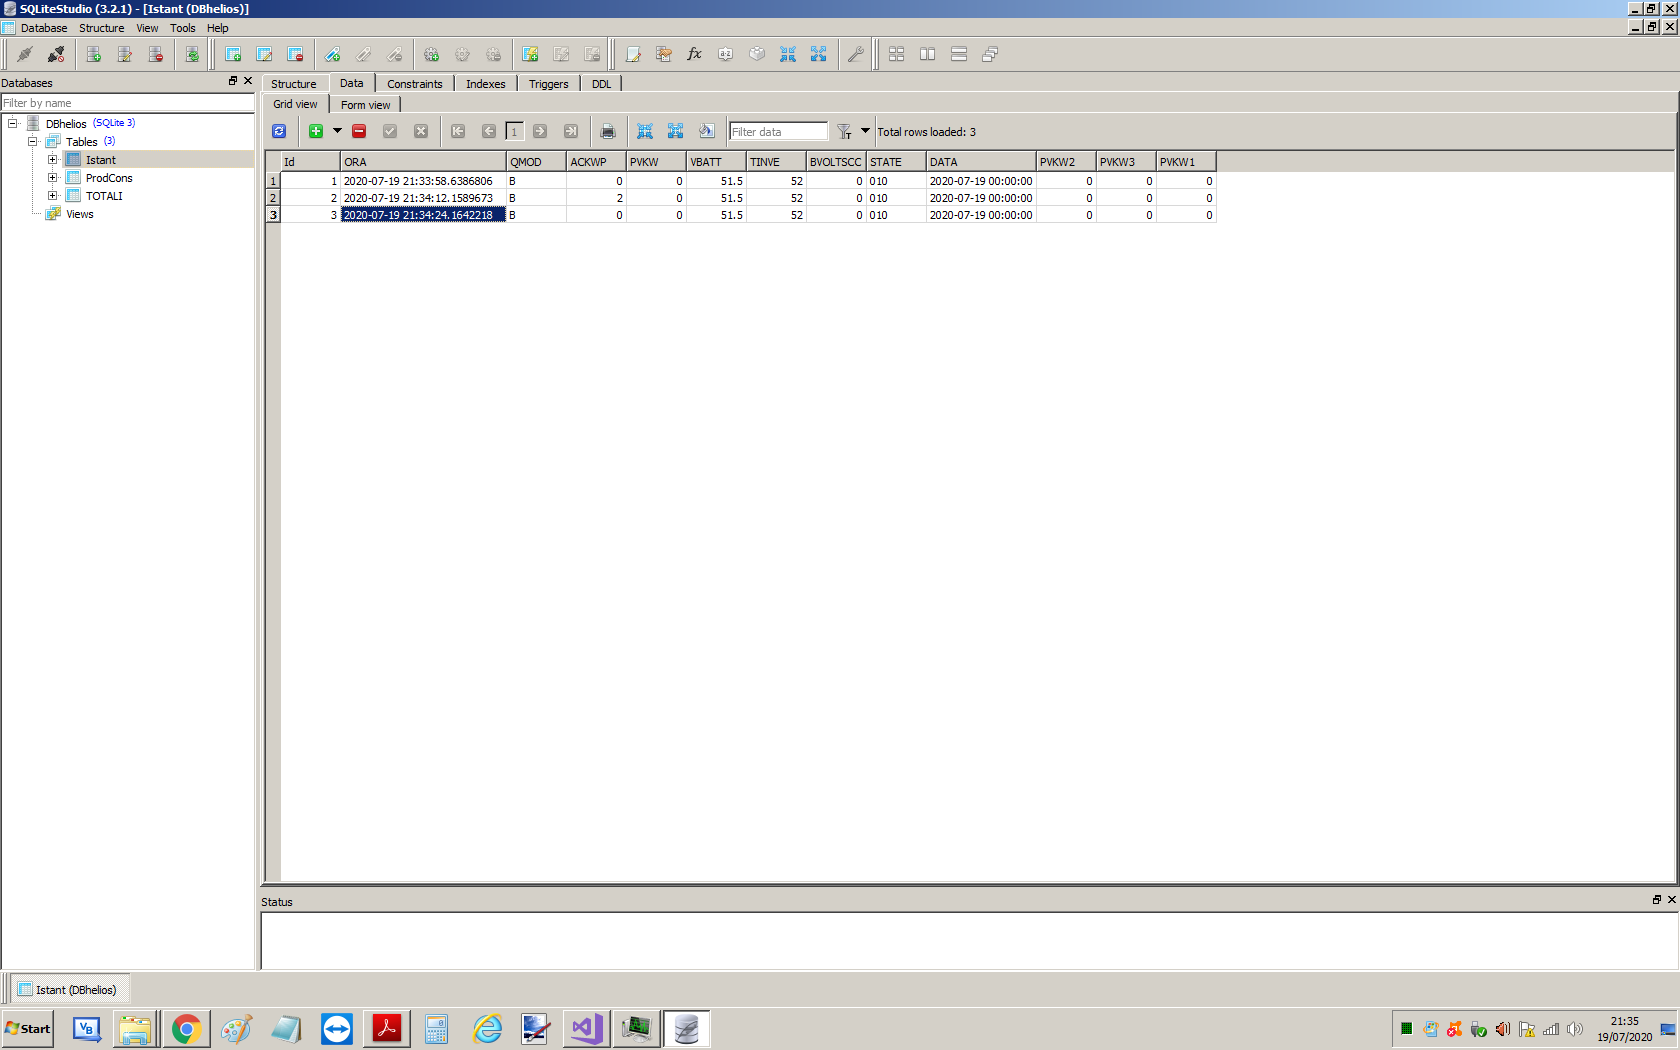
Task: Click the Filter data input field
Action: point(778,132)
